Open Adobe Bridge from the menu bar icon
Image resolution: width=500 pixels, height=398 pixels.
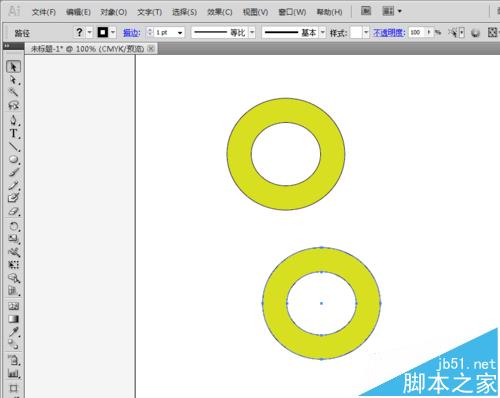pos(366,11)
